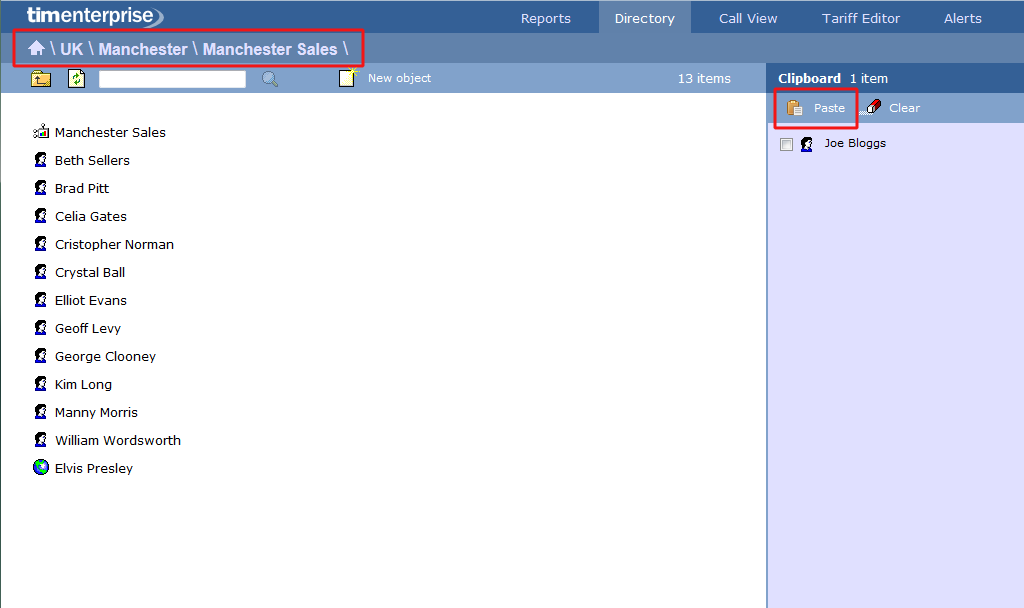Click the name 'Cristopher Norman'
The height and width of the screenshot is (608, 1024).
pos(114,244)
